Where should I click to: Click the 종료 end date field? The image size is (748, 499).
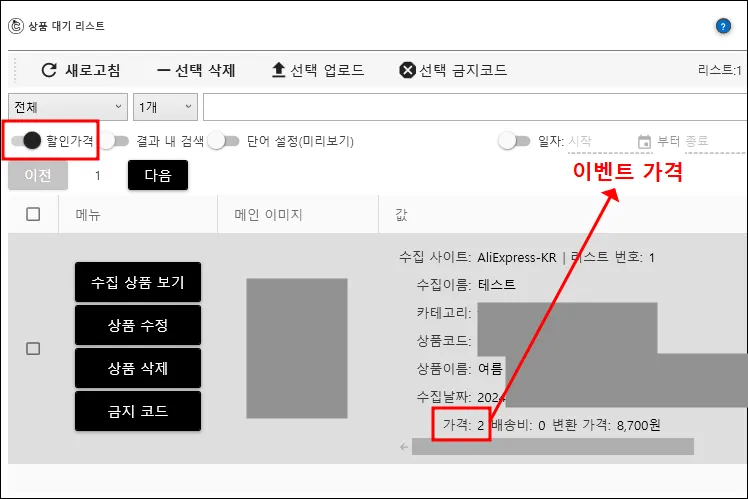pyautogui.click(x=715, y=141)
